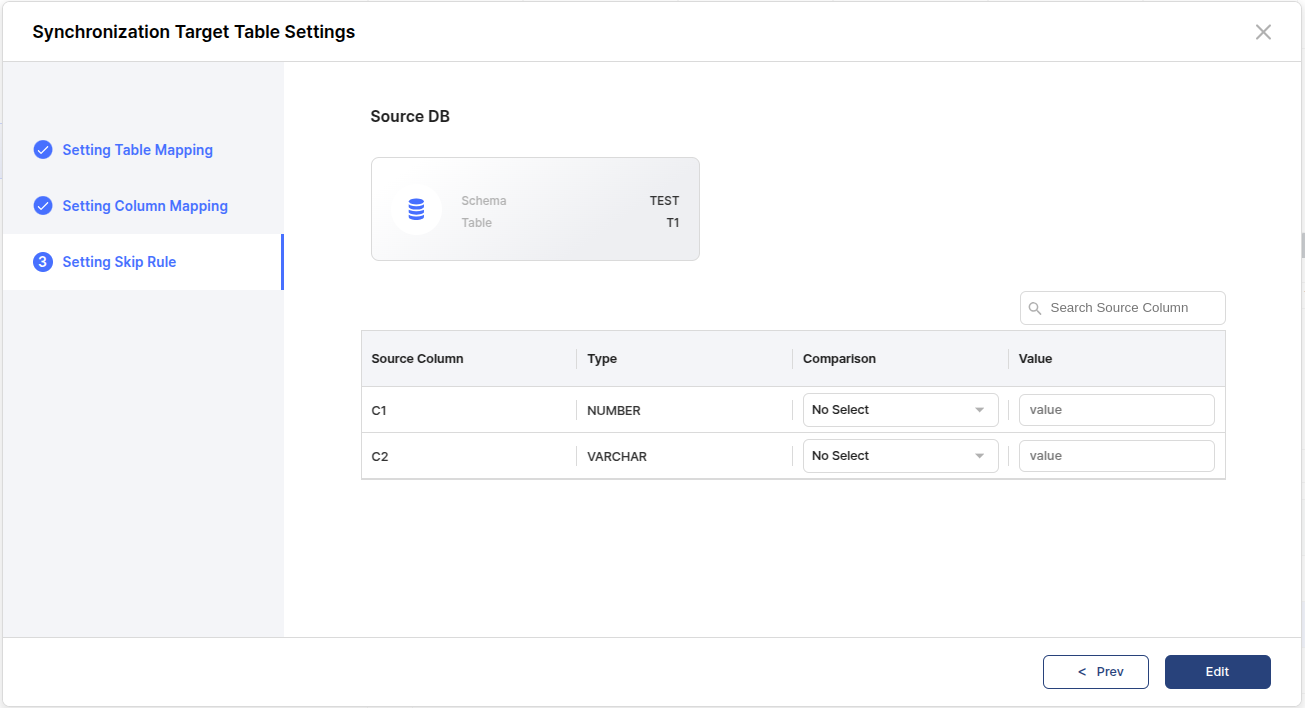Click the dropdown arrow in C1 row
Viewport: 1305px width, 708px height.
coord(980,410)
